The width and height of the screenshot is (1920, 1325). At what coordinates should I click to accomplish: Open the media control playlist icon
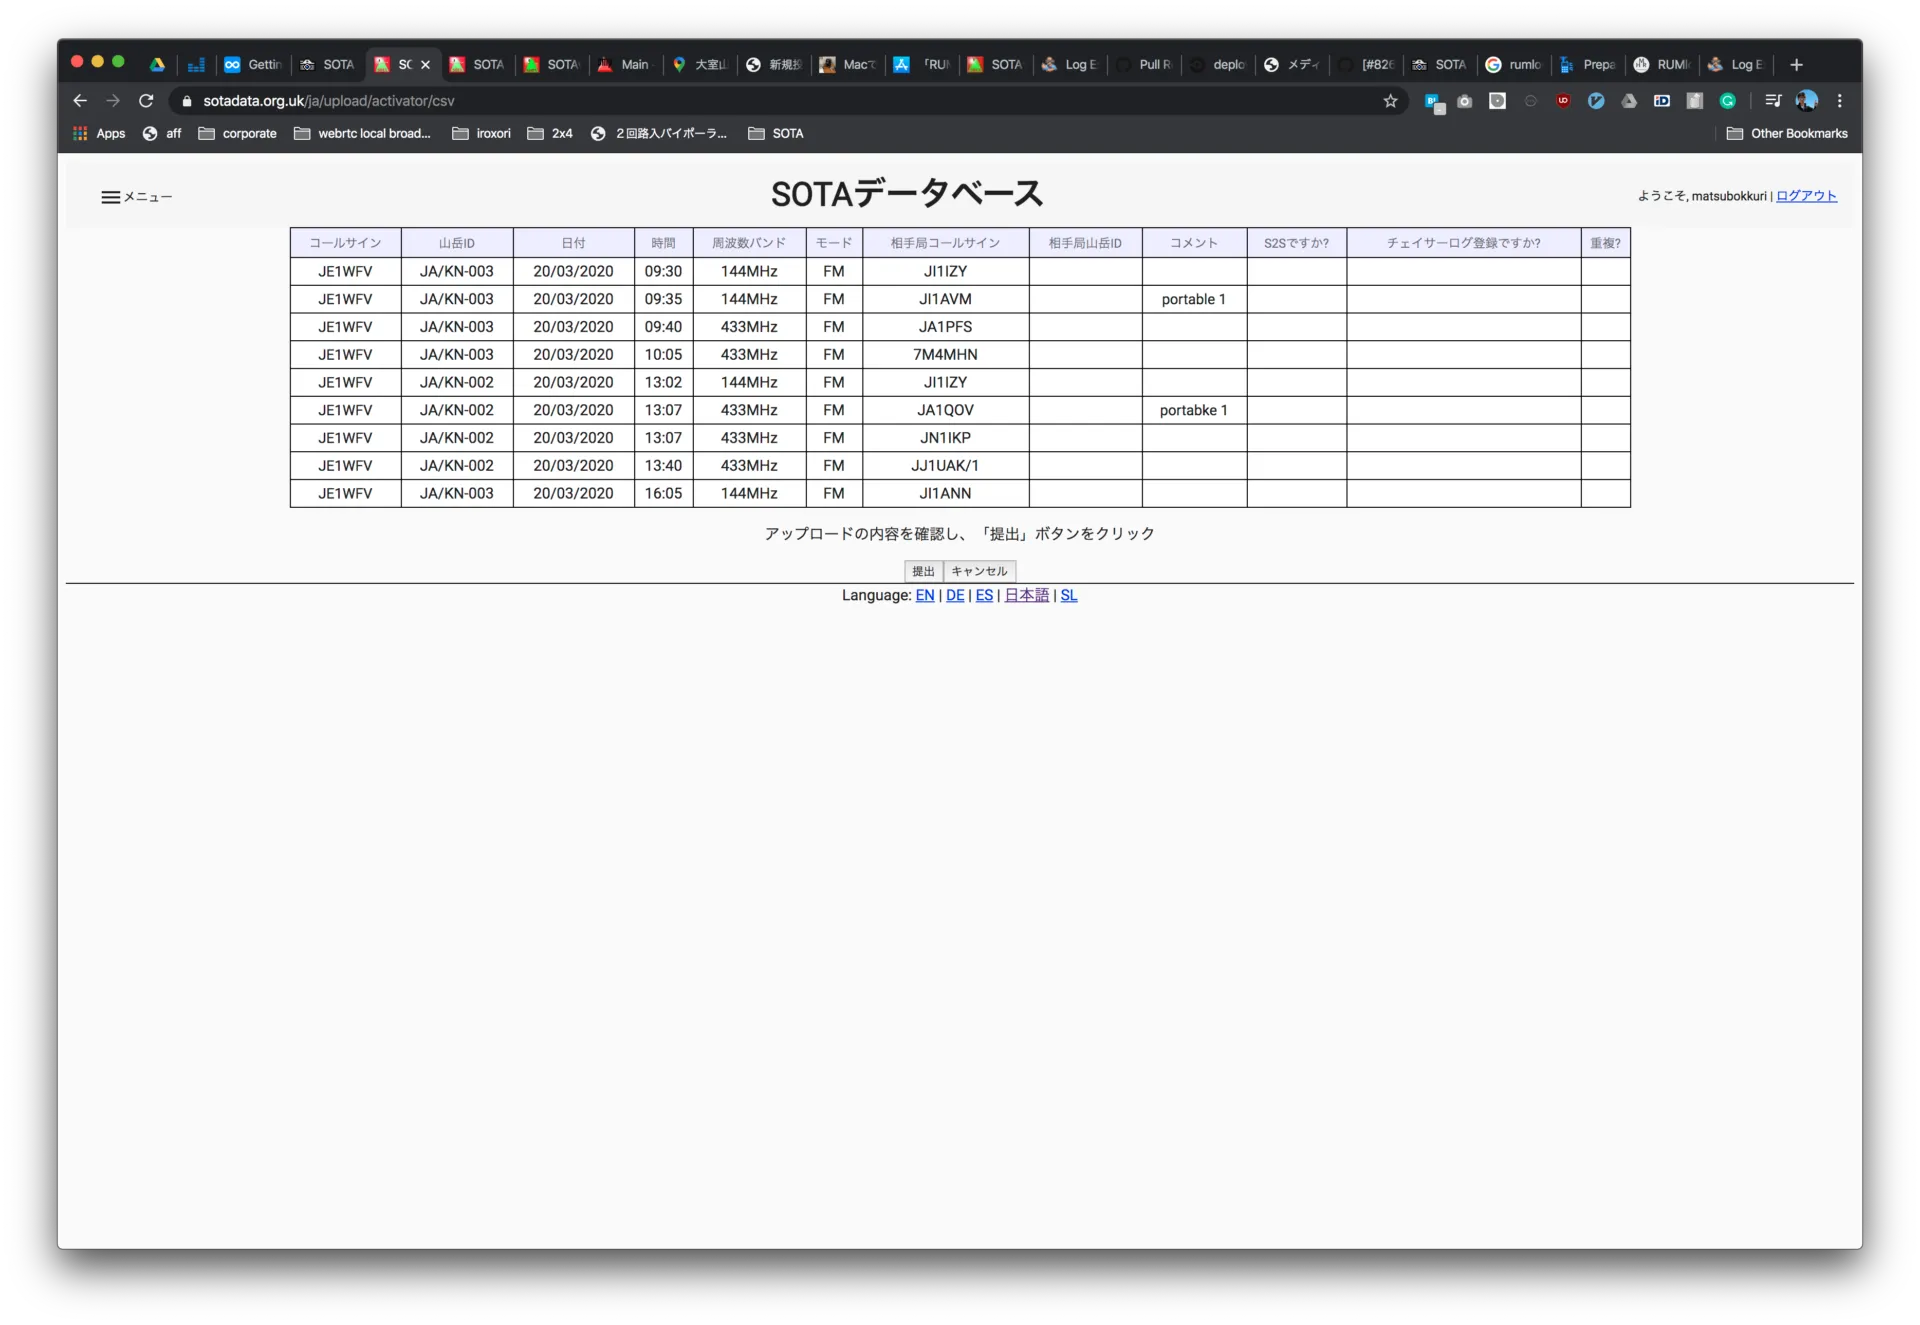(1773, 101)
